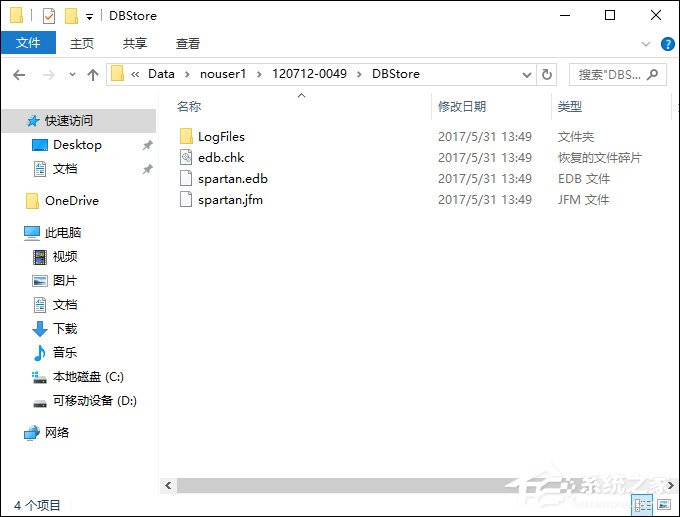The height and width of the screenshot is (517, 680).
Task: Click 恢复的文件碎片 type cell
Action: click(599, 157)
